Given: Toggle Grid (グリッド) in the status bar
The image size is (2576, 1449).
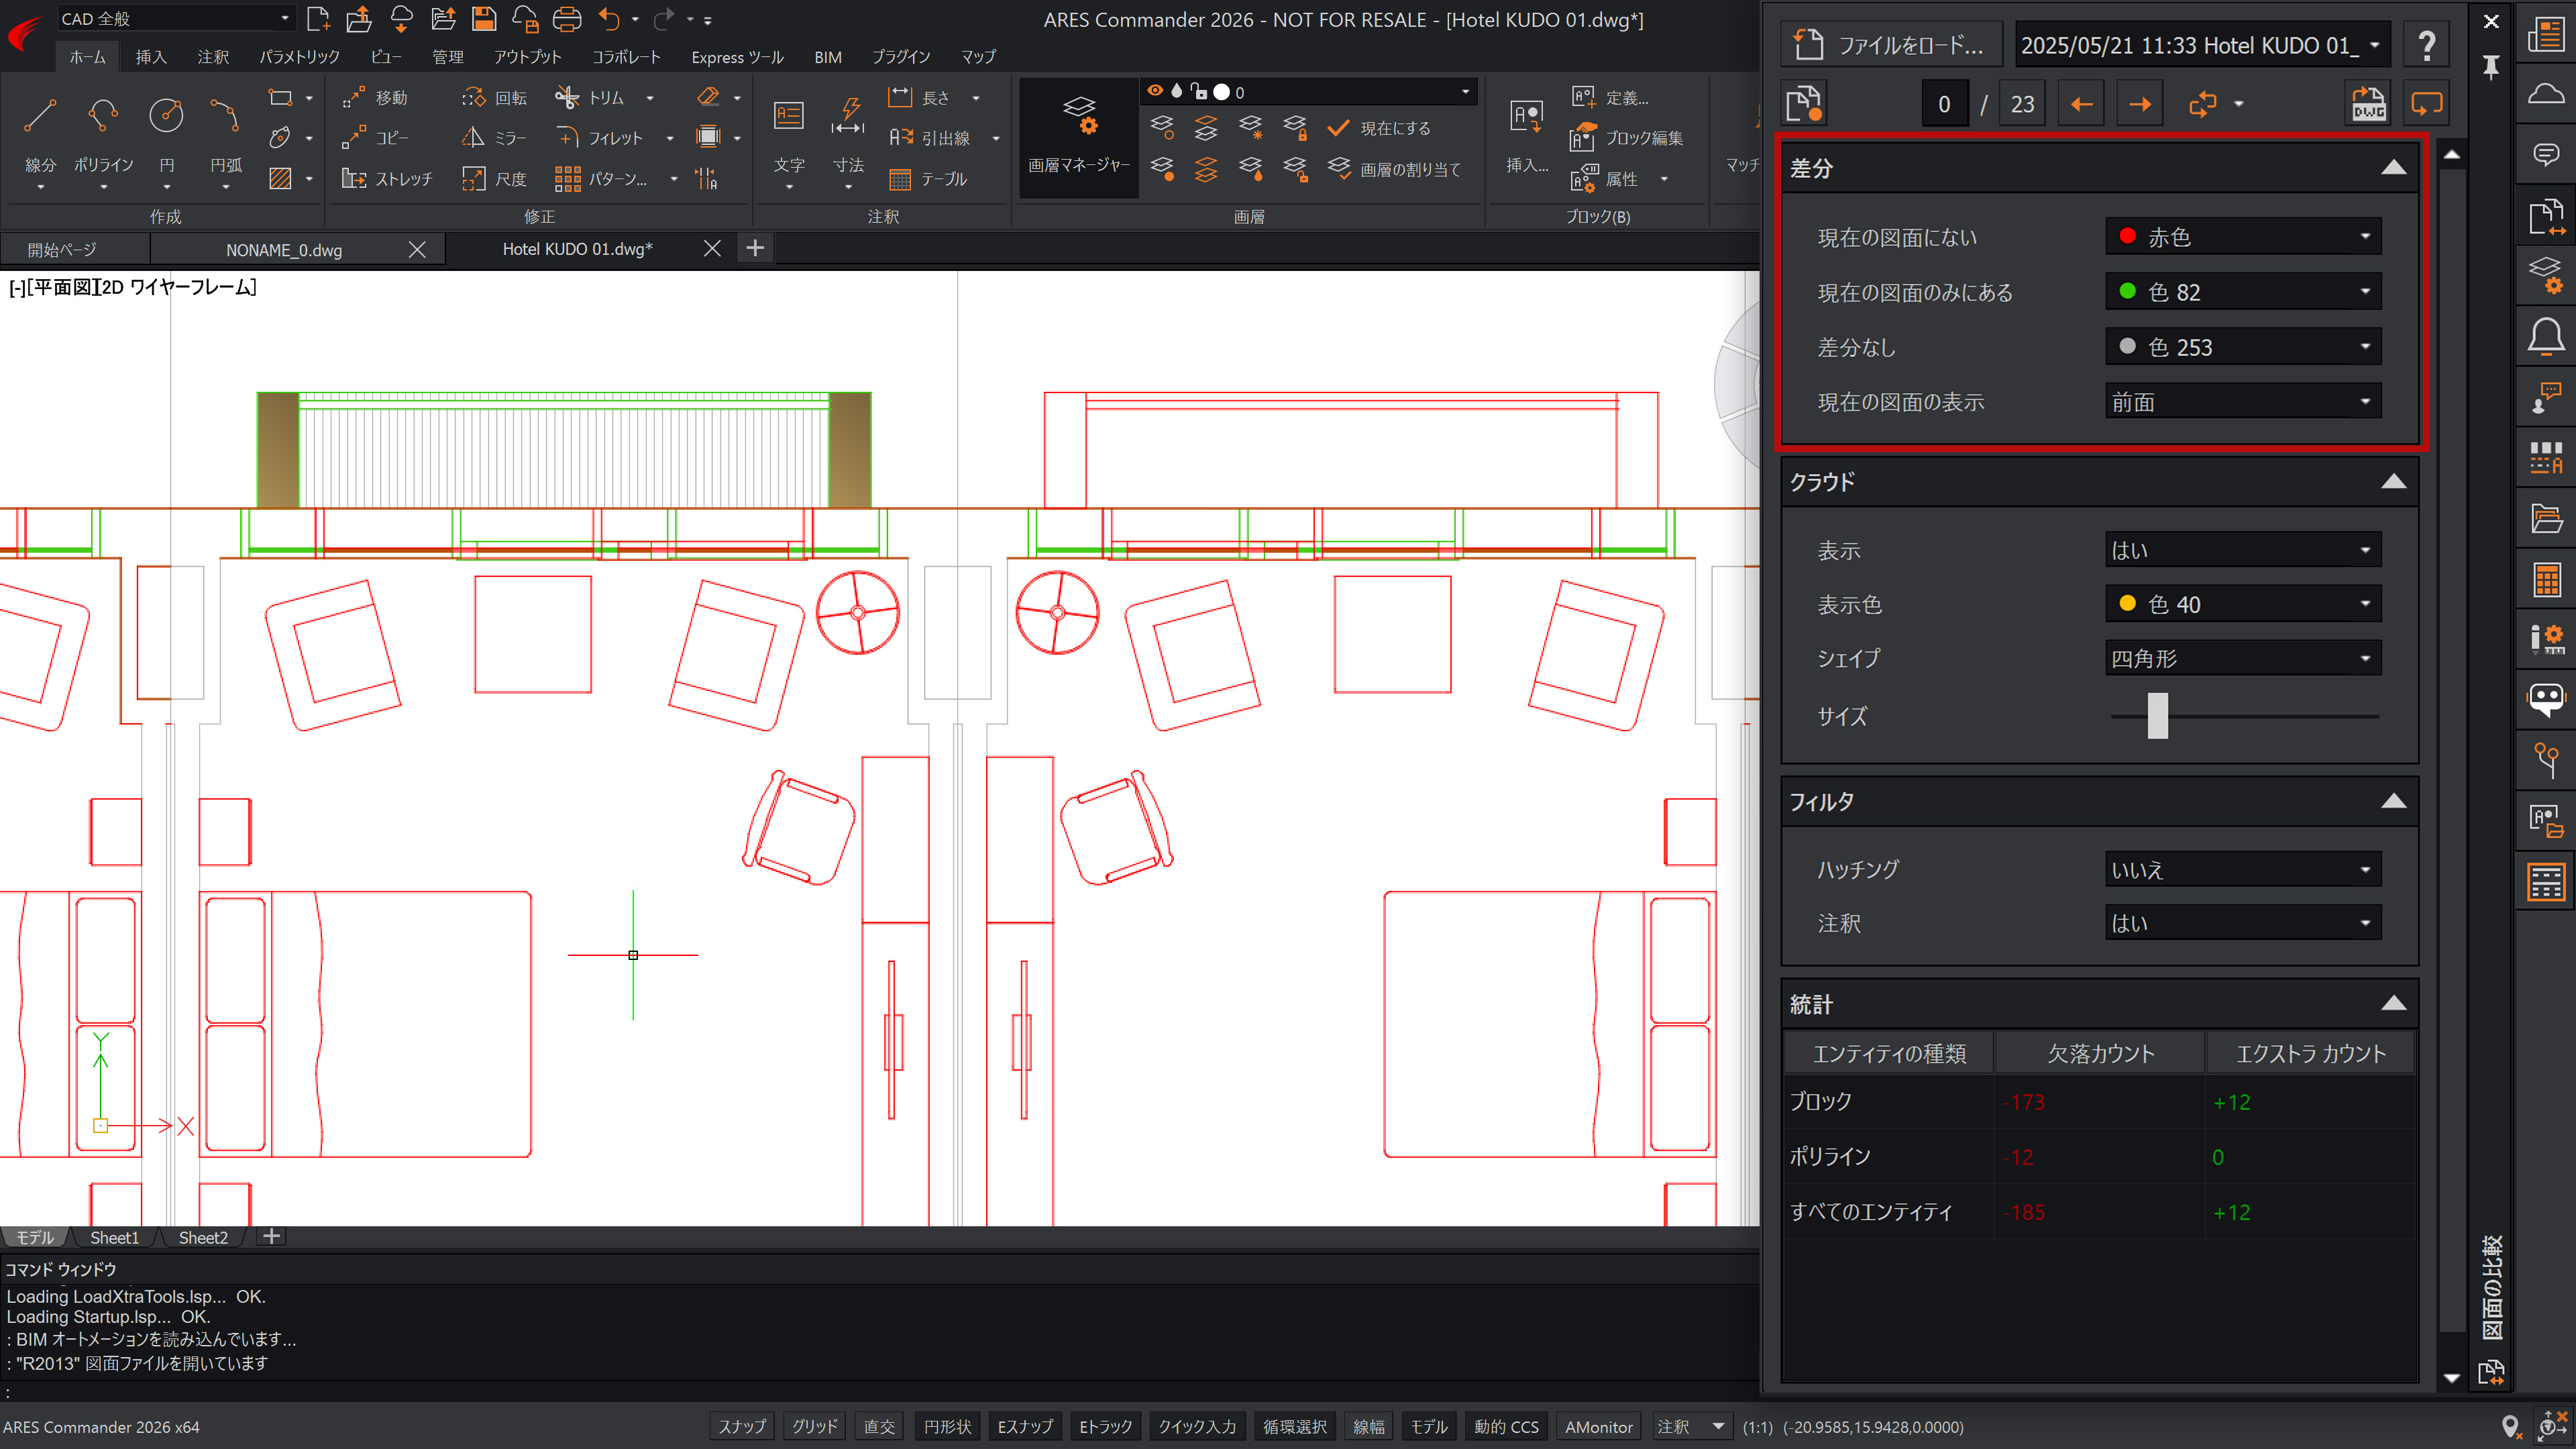Looking at the screenshot, I should click(814, 1426).
